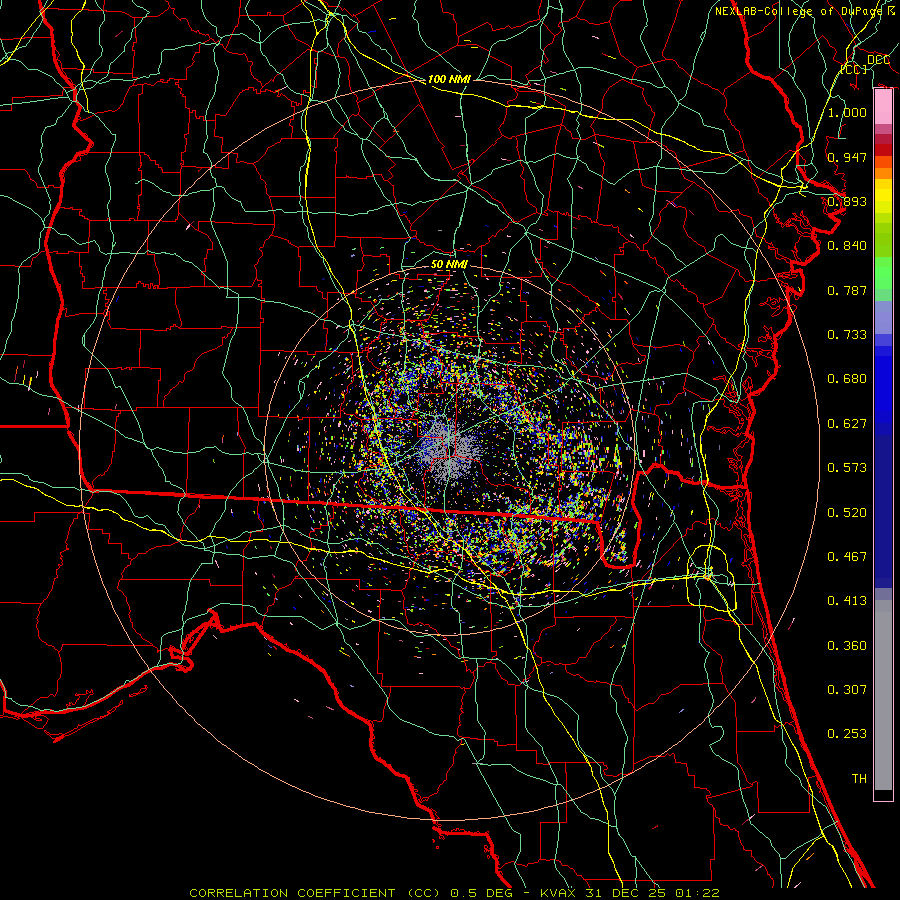Pick the gray band of the colorbar
Screen dimensions: 900x900
[x=883, y=697]
